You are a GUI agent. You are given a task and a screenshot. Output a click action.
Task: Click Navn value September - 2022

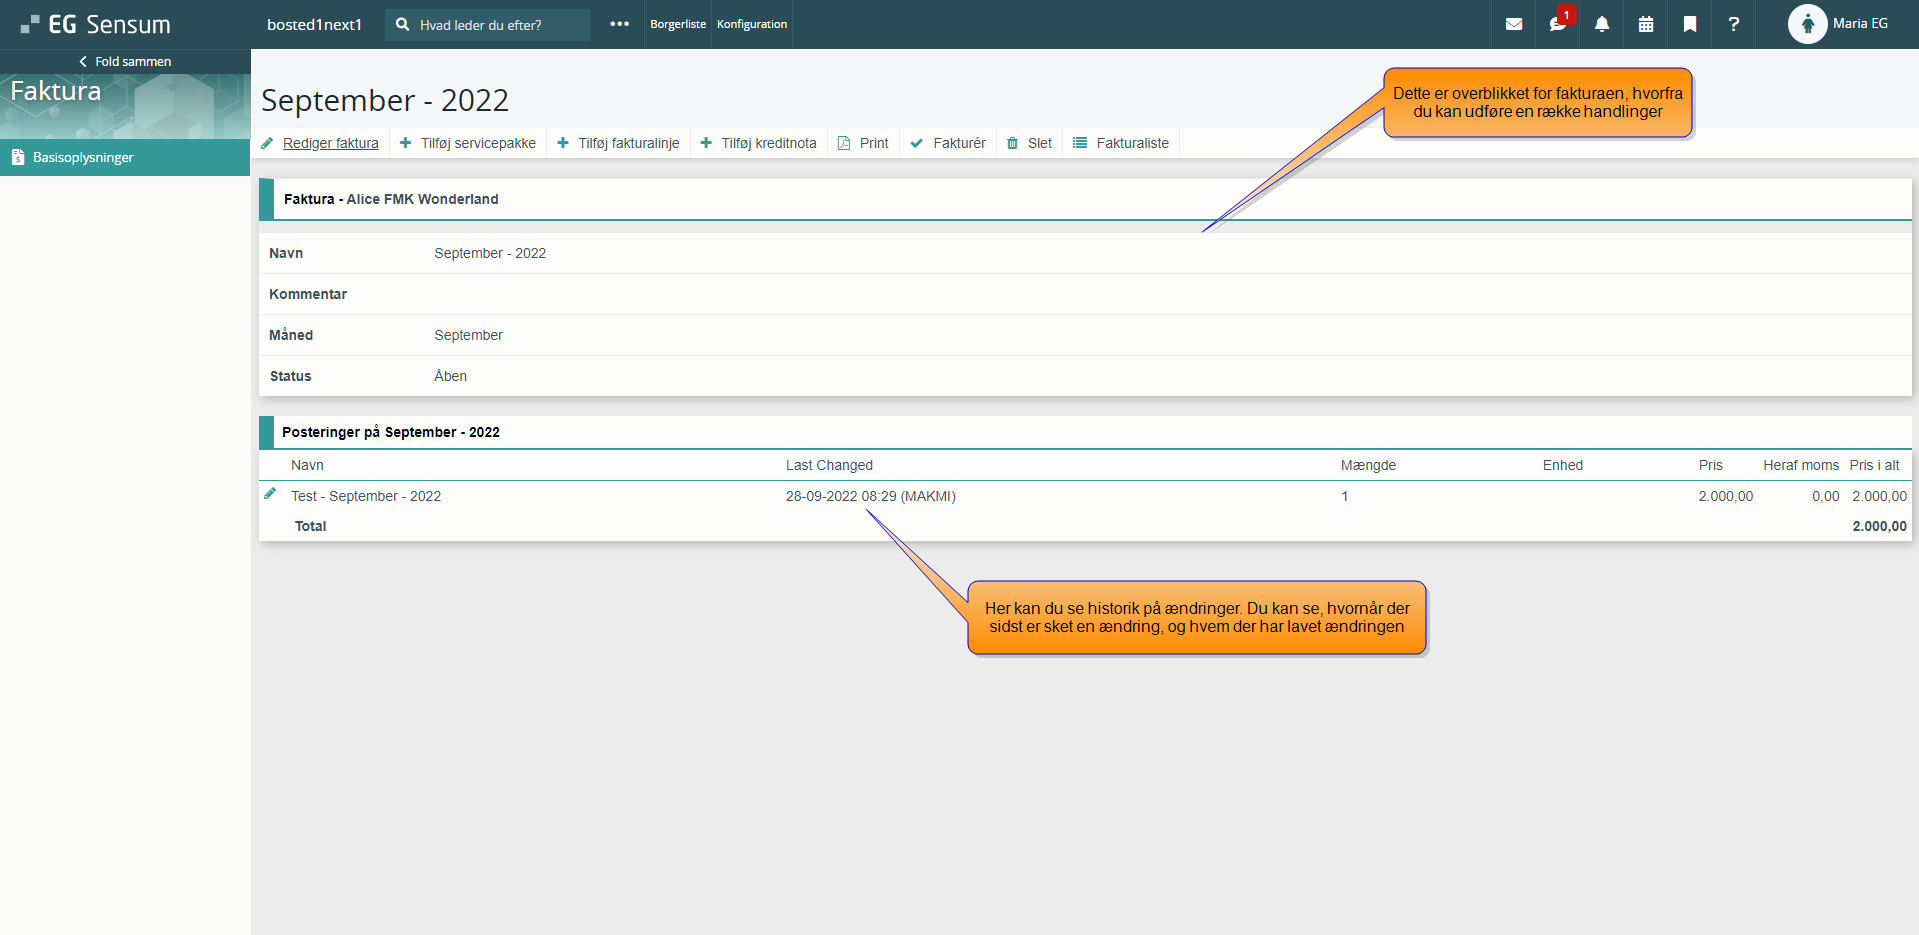(490, 253)
